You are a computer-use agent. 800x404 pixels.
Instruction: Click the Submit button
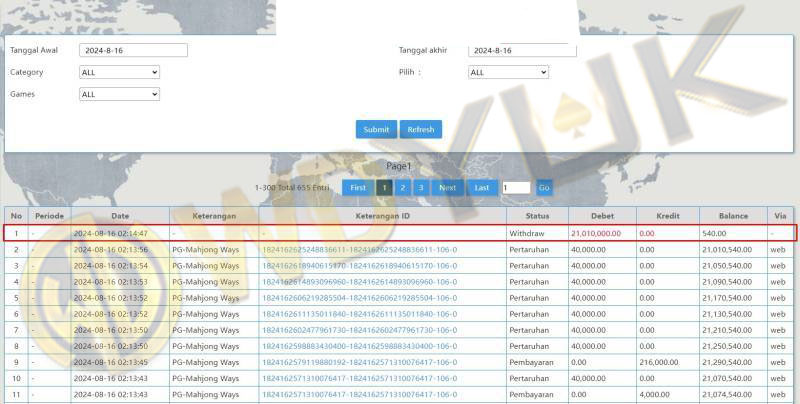(x=376, y=129)
